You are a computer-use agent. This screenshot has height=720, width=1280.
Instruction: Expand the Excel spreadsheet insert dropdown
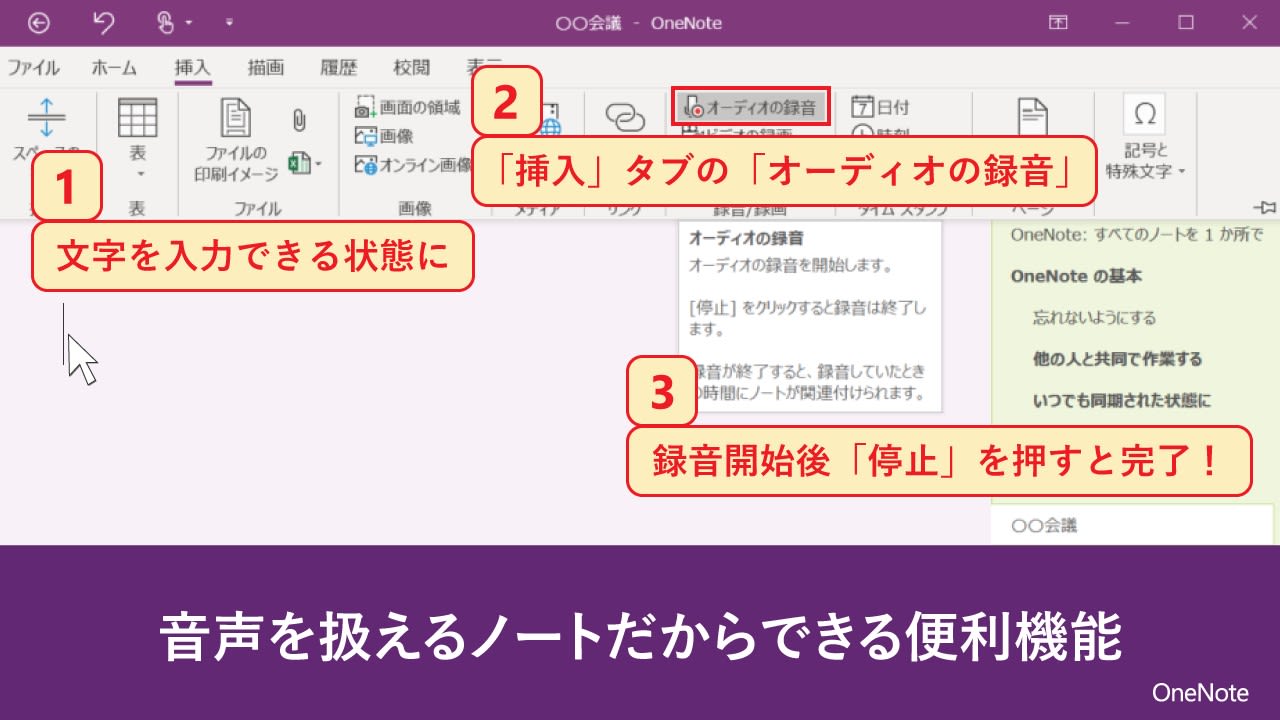pos(319,162)
